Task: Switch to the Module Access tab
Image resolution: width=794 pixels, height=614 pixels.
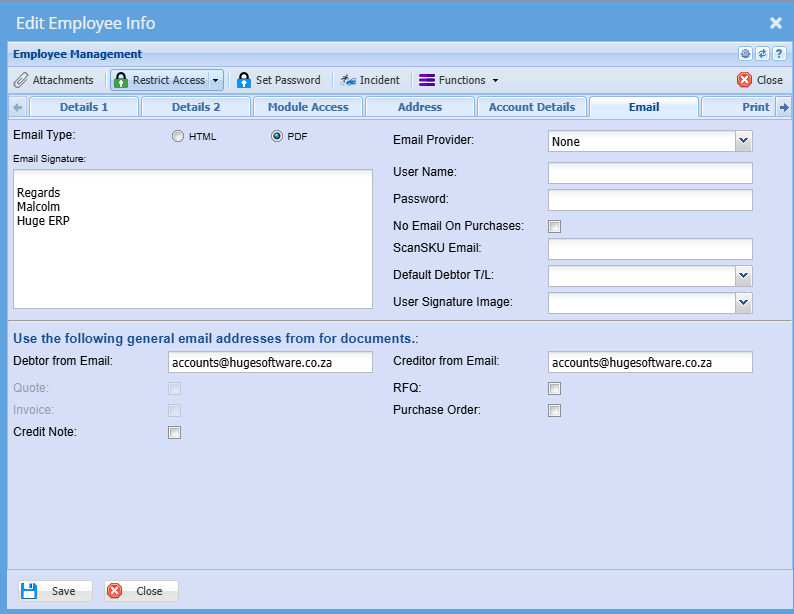Action: click(308, 107)
